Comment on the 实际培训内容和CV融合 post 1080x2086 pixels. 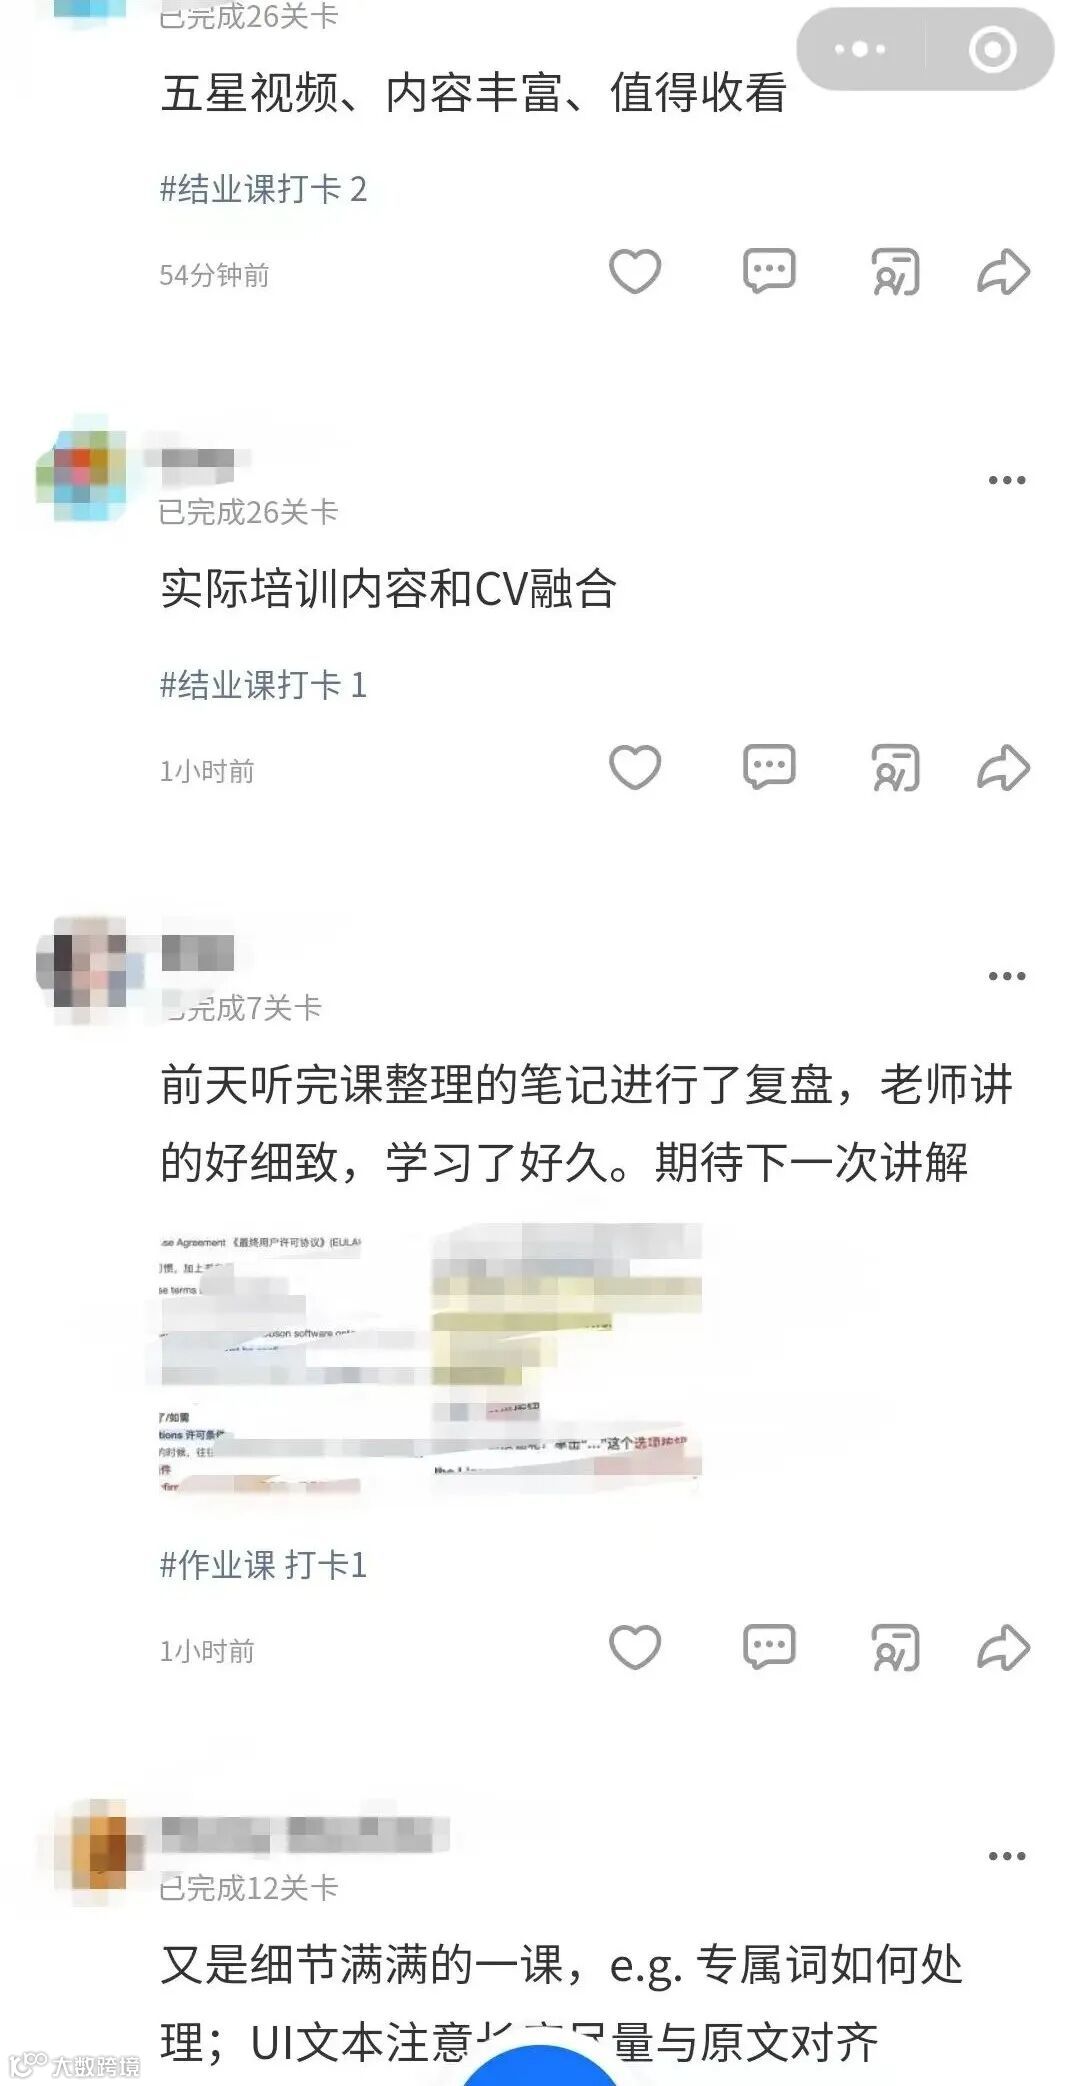769,767
